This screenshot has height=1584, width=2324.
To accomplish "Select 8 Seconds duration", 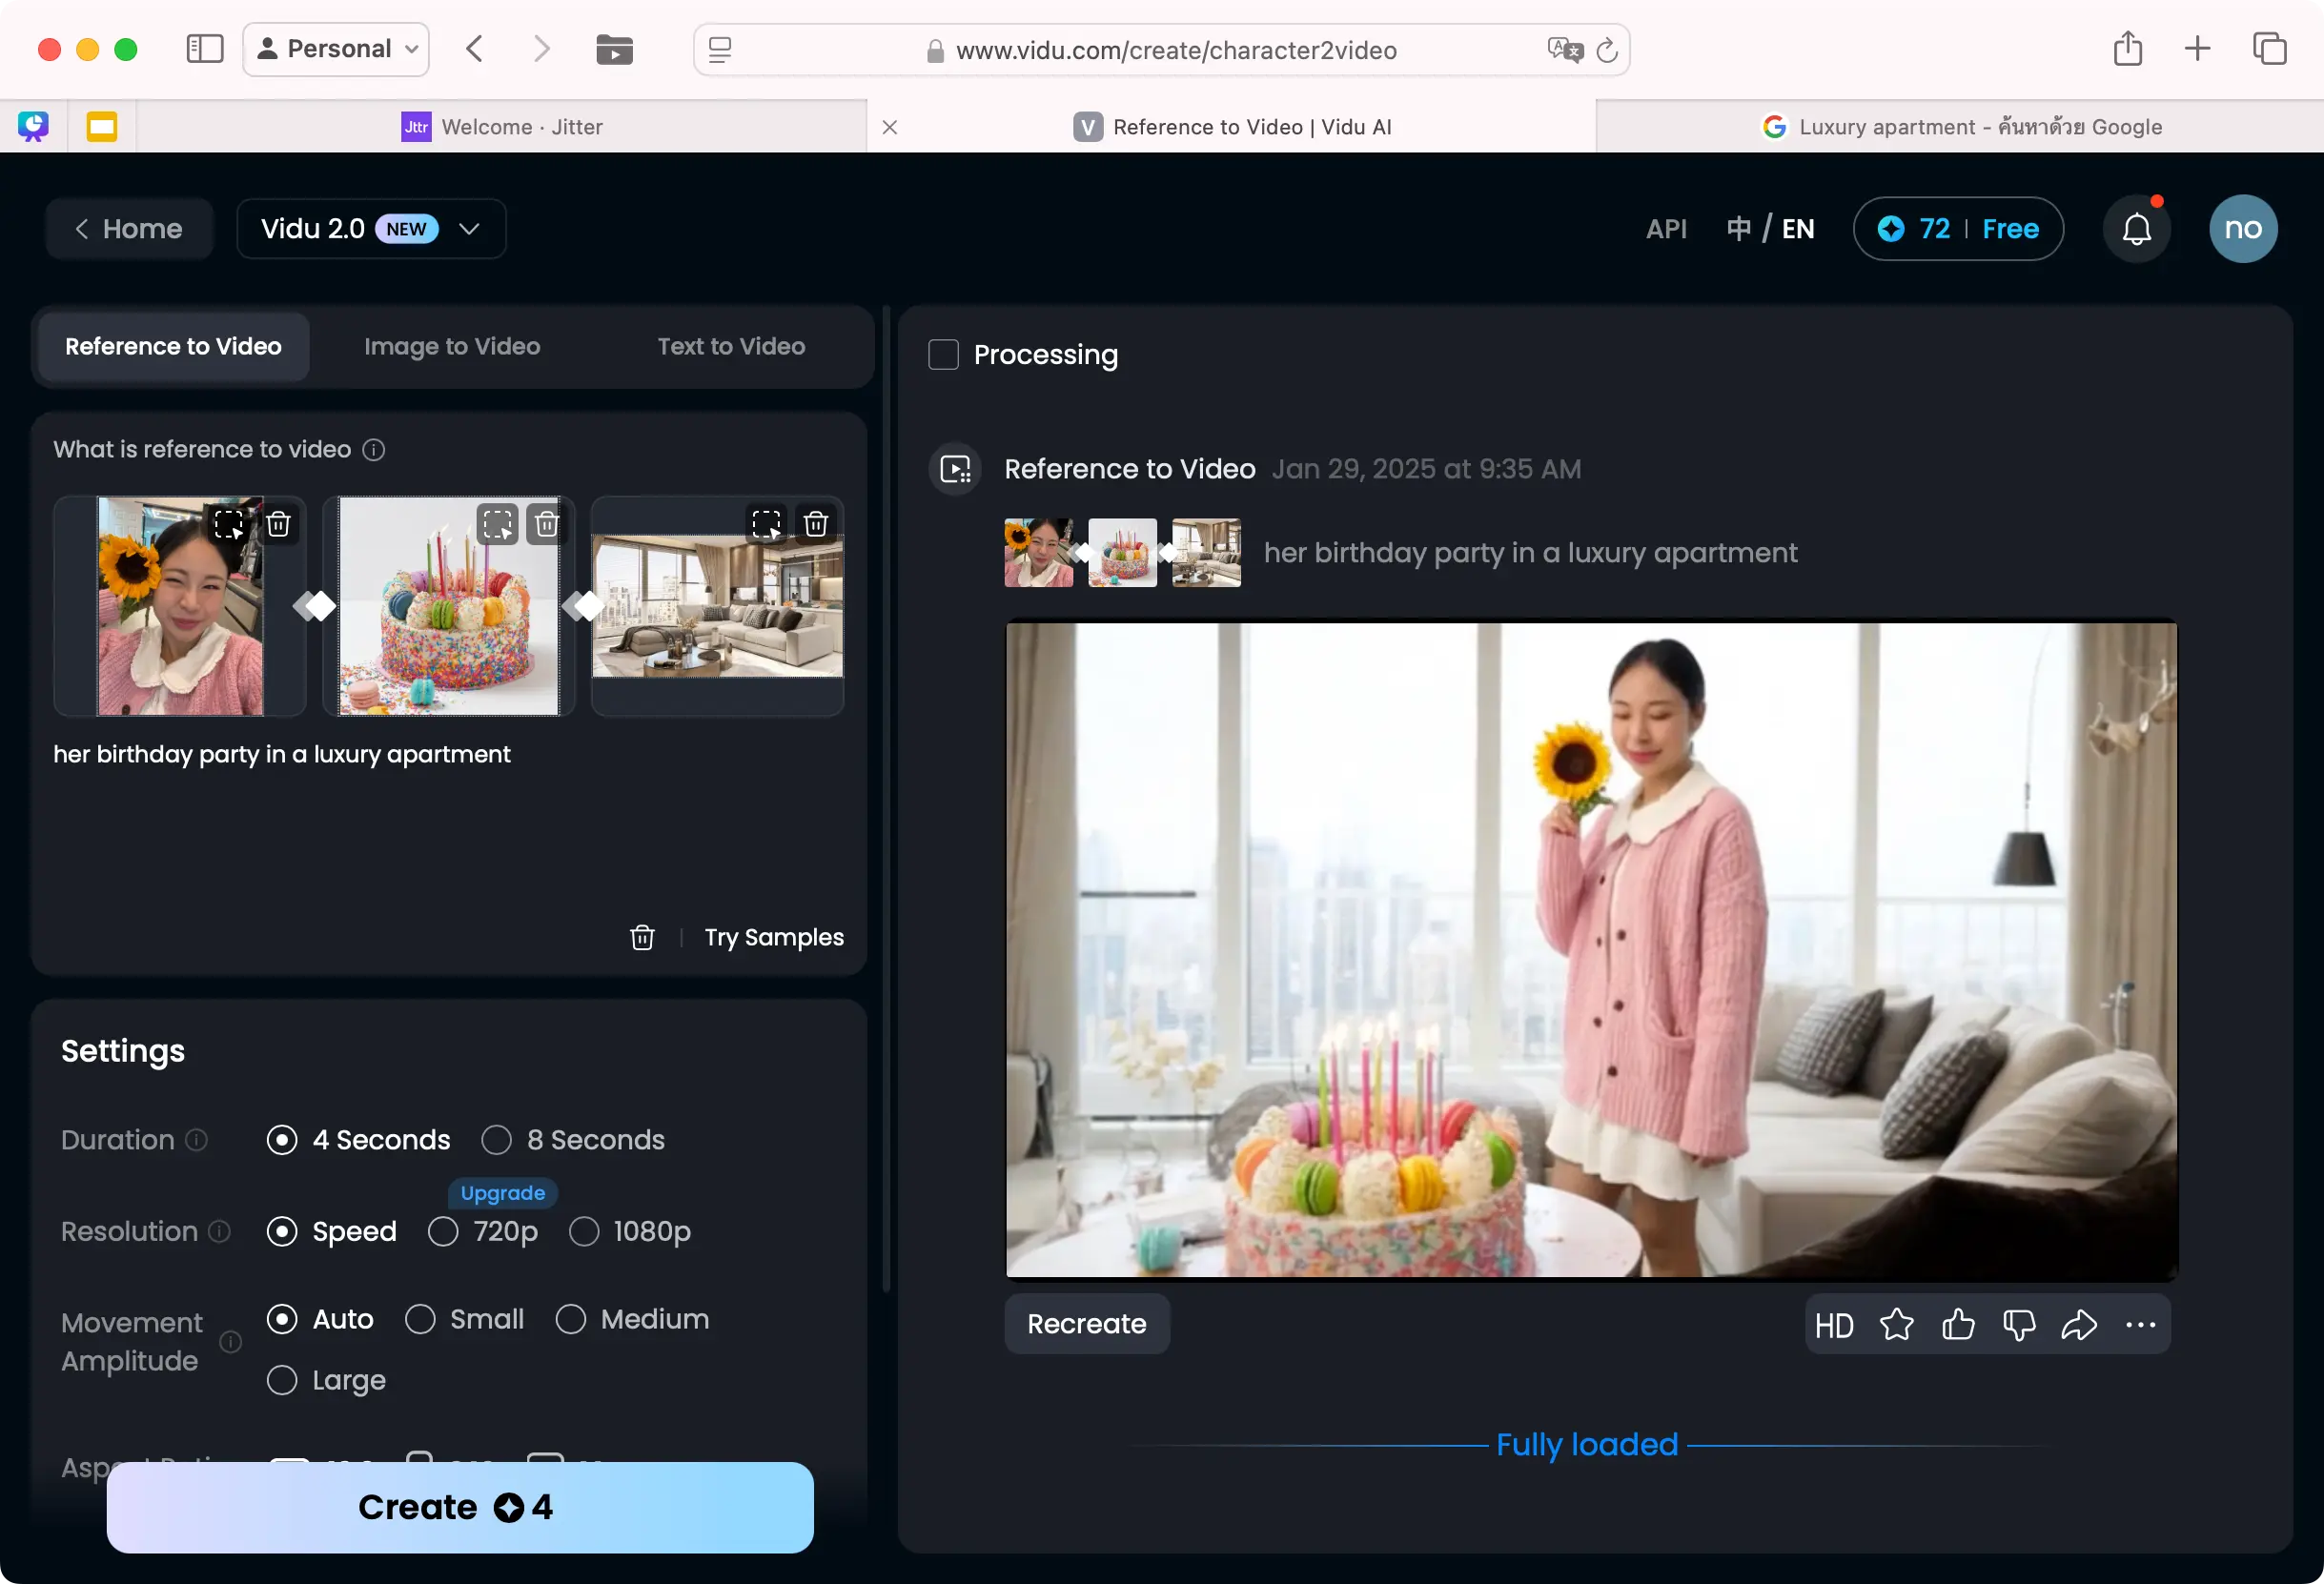I will tap(497, 1140).
